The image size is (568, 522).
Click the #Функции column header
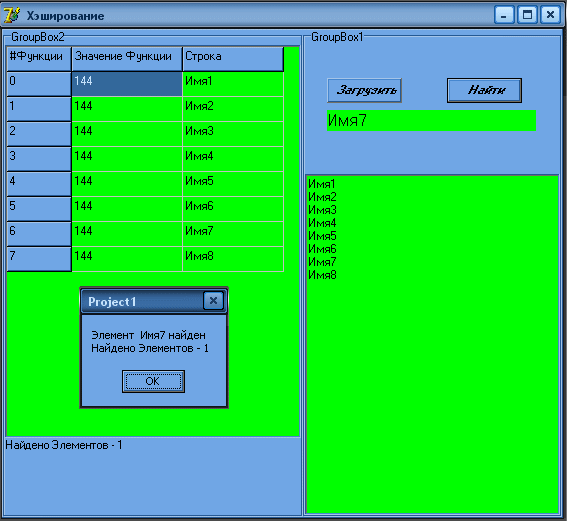(x=39, y=59)
